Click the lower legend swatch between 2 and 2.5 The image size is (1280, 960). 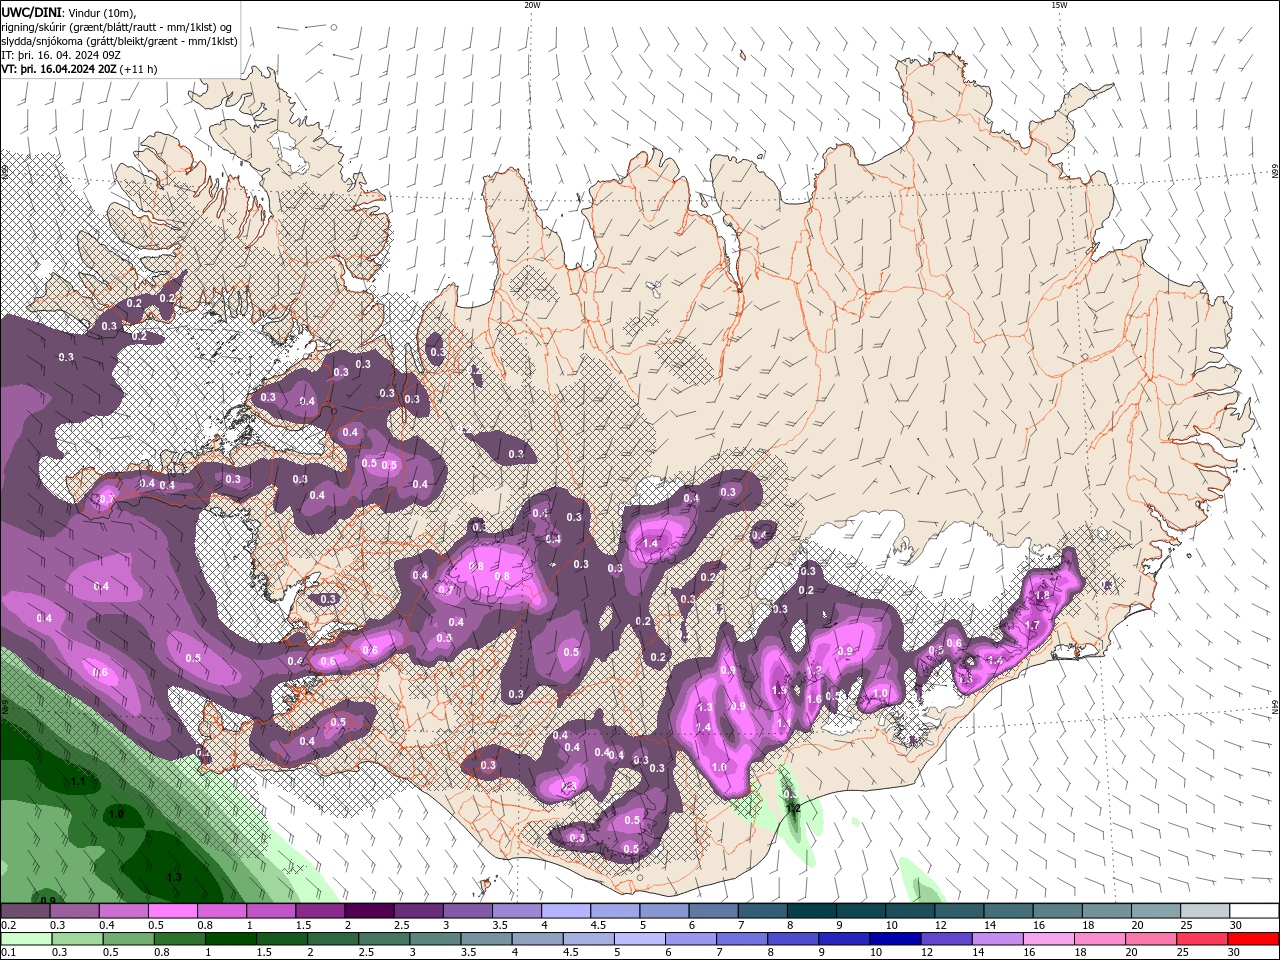click(332, 939)
